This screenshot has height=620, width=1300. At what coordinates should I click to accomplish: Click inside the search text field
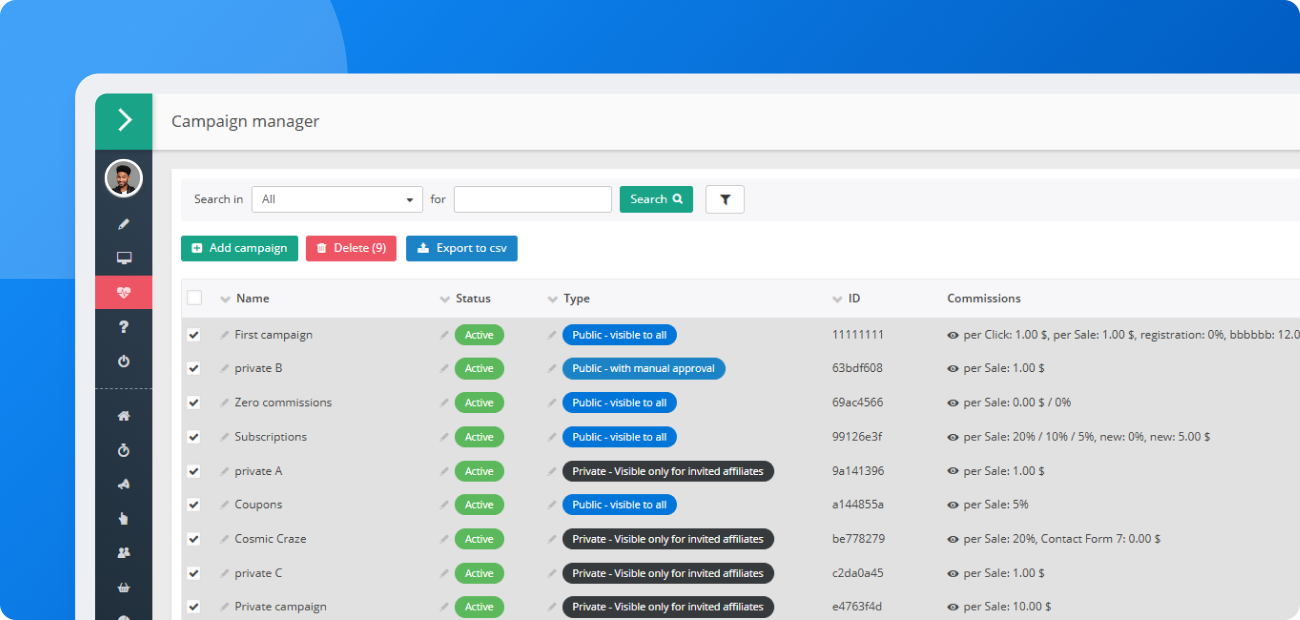click(x=532, y=199)
